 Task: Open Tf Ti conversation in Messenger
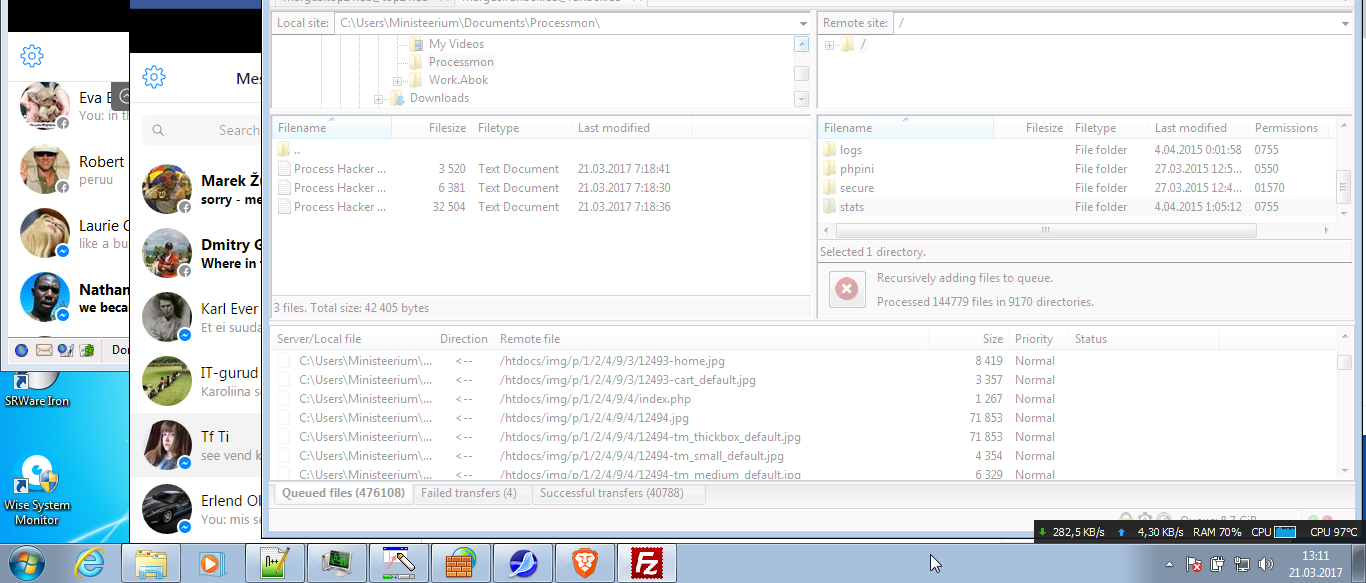196,445
